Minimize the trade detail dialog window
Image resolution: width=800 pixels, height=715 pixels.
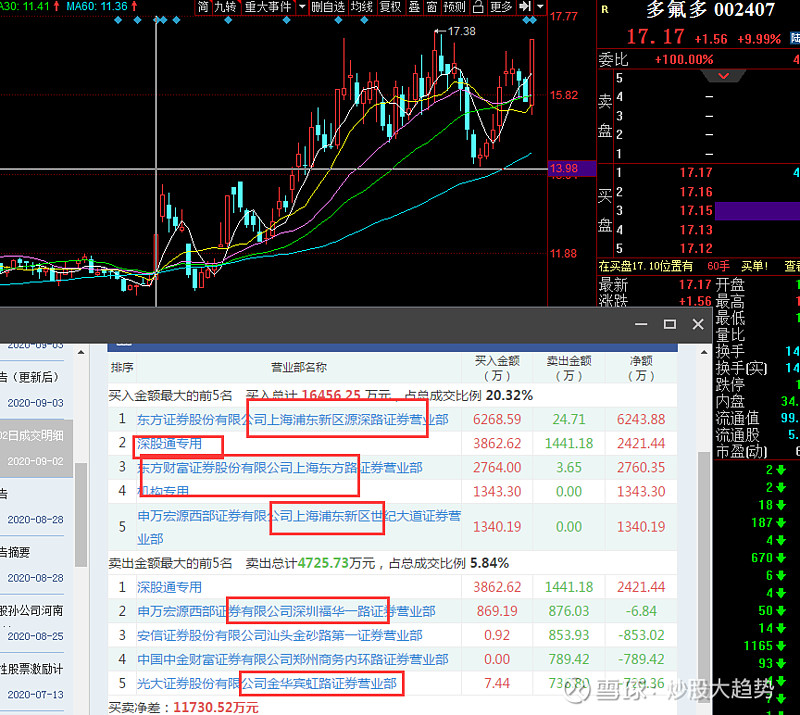tap(641, 324)
